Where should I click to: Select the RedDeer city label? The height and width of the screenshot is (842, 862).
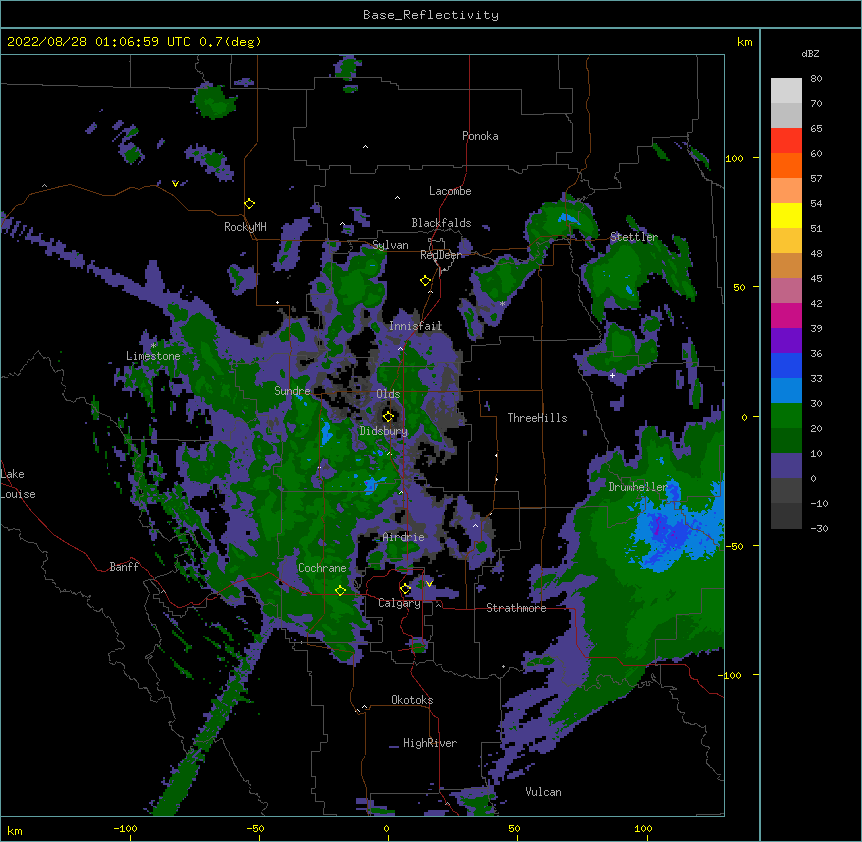pos(441,255)
